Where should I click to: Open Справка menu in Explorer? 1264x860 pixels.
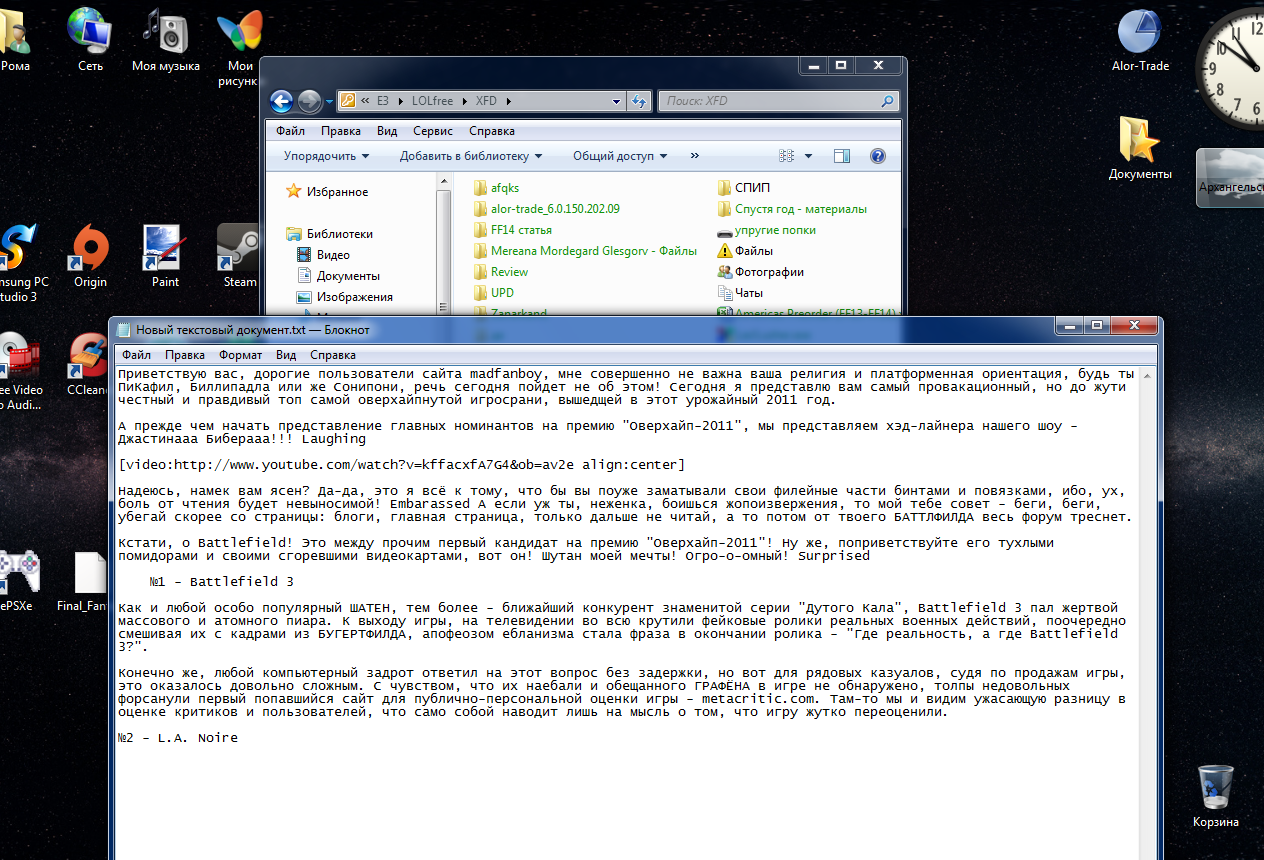(492, 131)
